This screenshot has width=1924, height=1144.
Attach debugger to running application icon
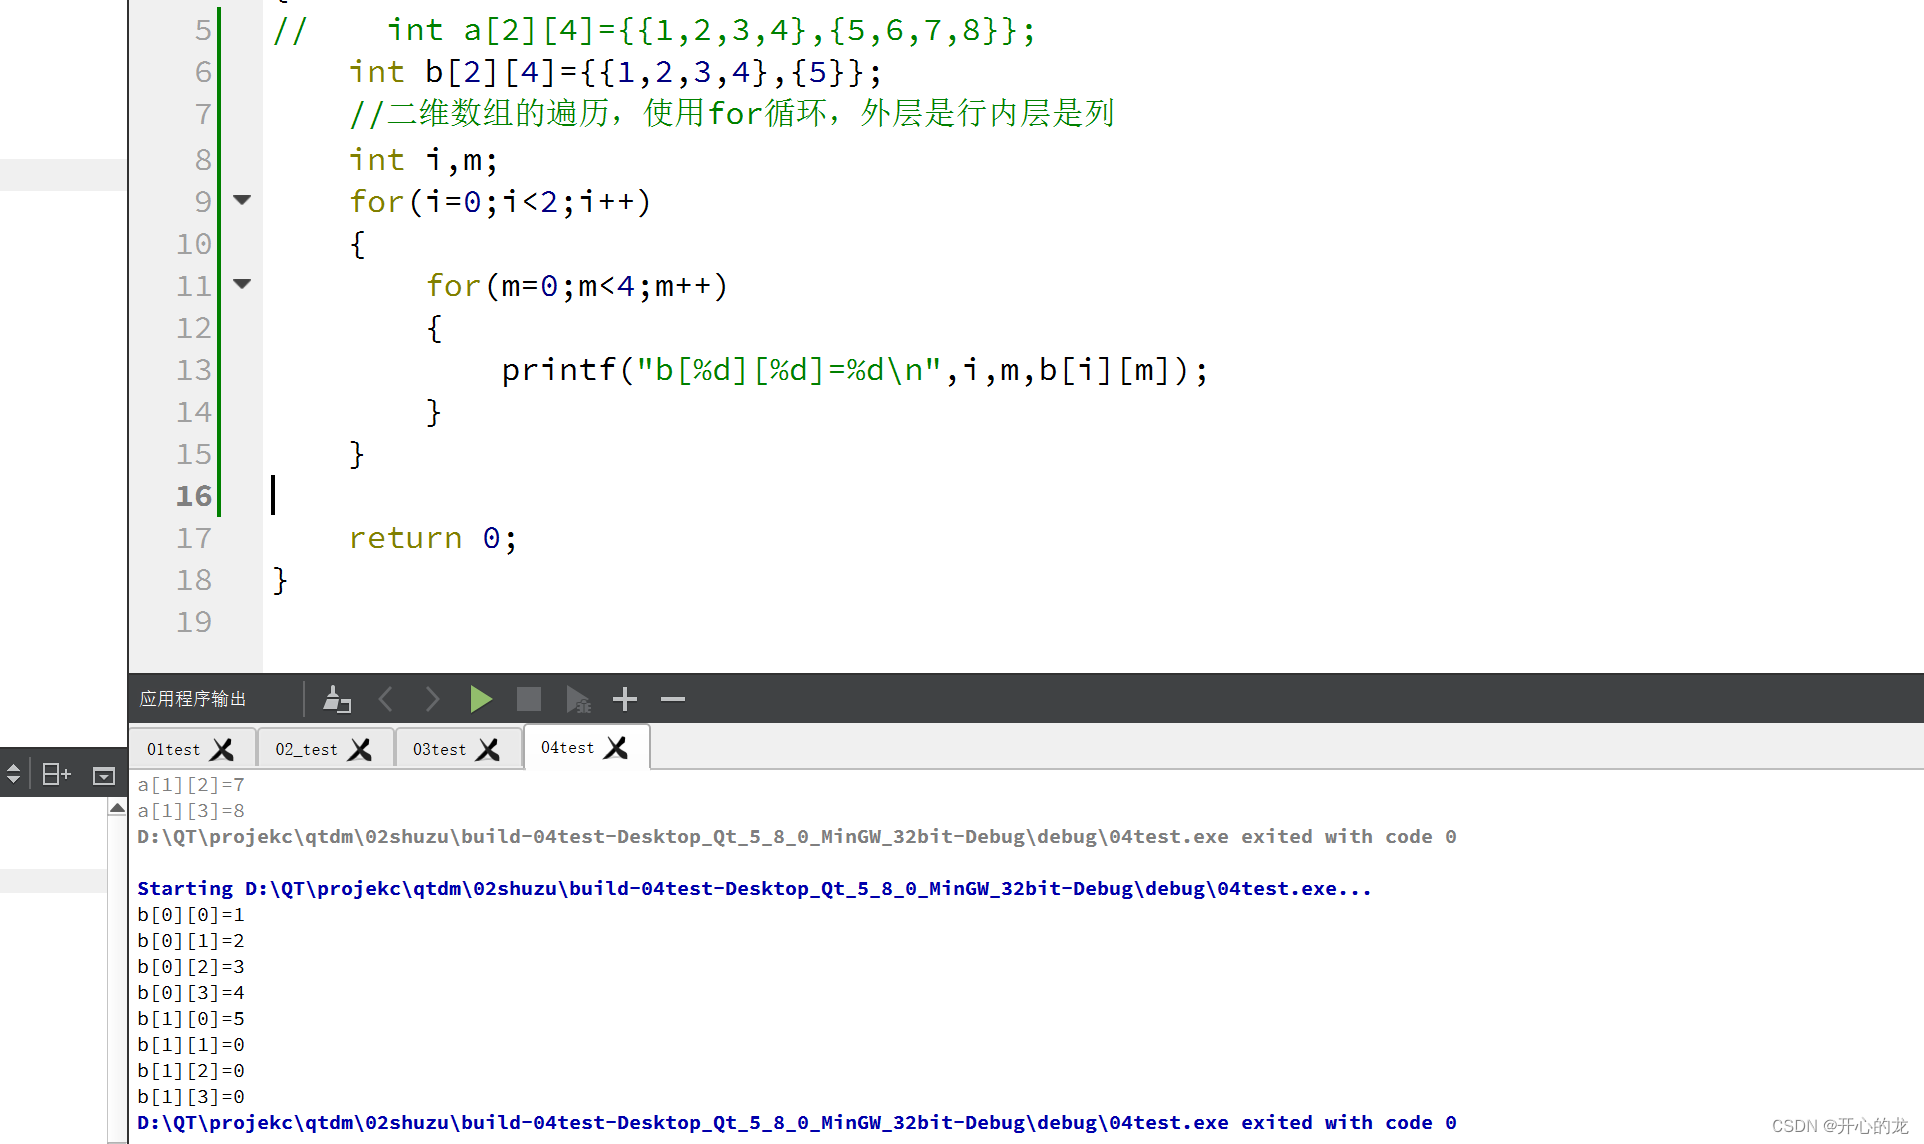578,699
